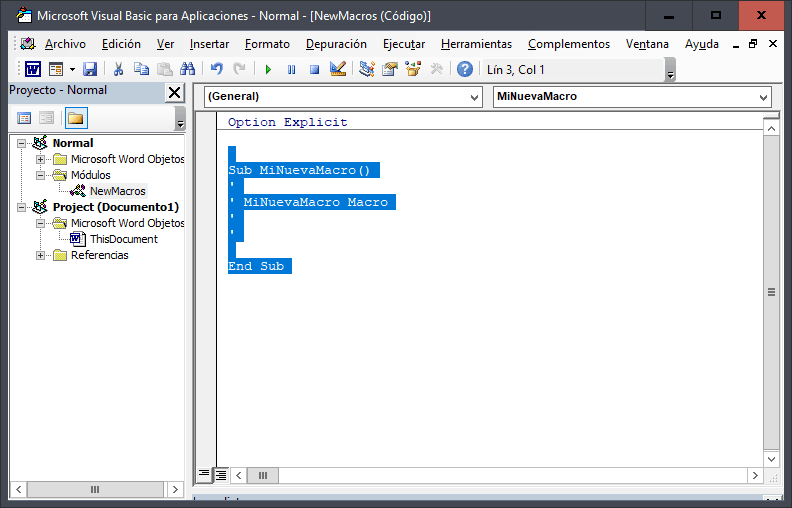Click code window scroll down arrow
Viewport: 792px width, 508px height.
771,459
